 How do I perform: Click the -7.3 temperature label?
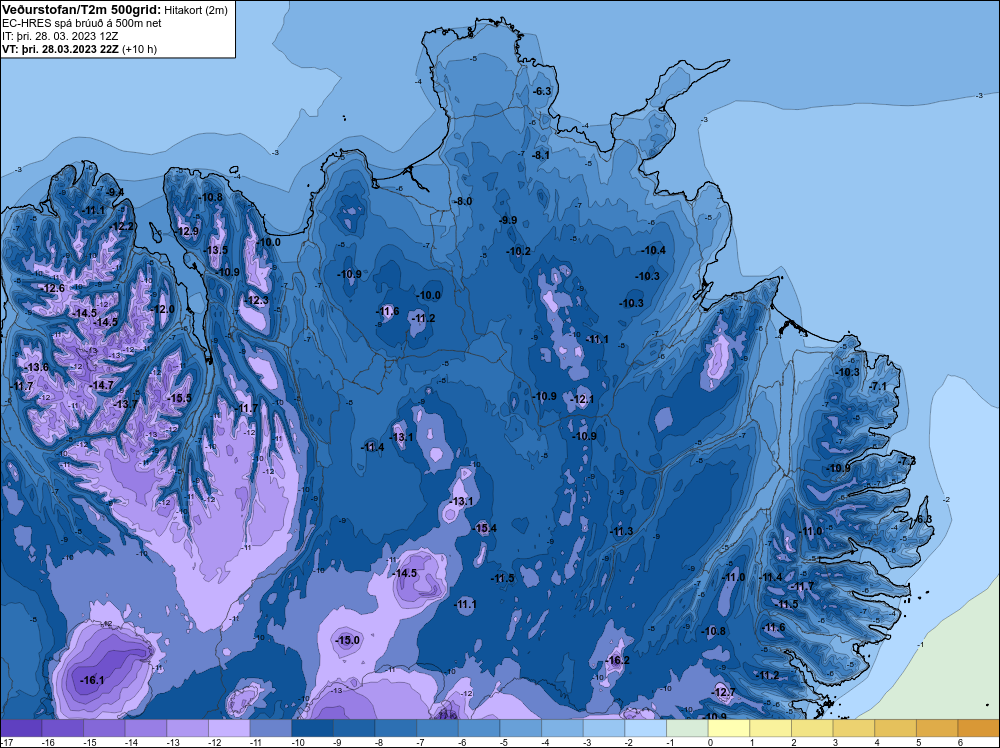click(906, 460)
